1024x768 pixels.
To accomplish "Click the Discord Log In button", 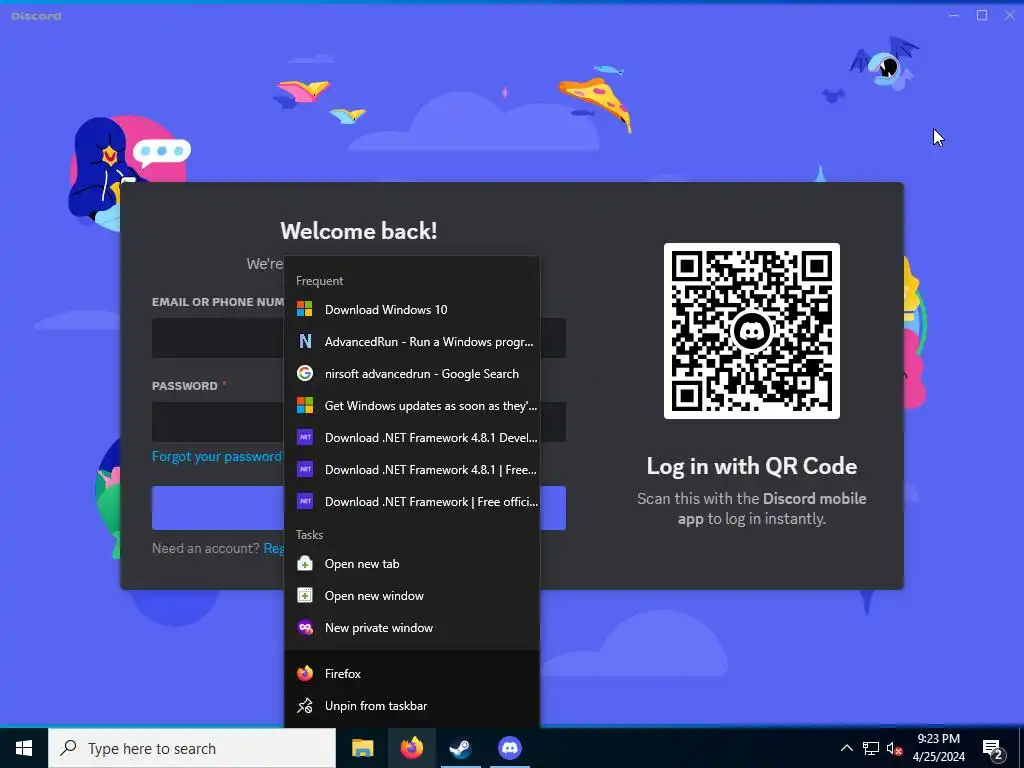I will (359, 507).
